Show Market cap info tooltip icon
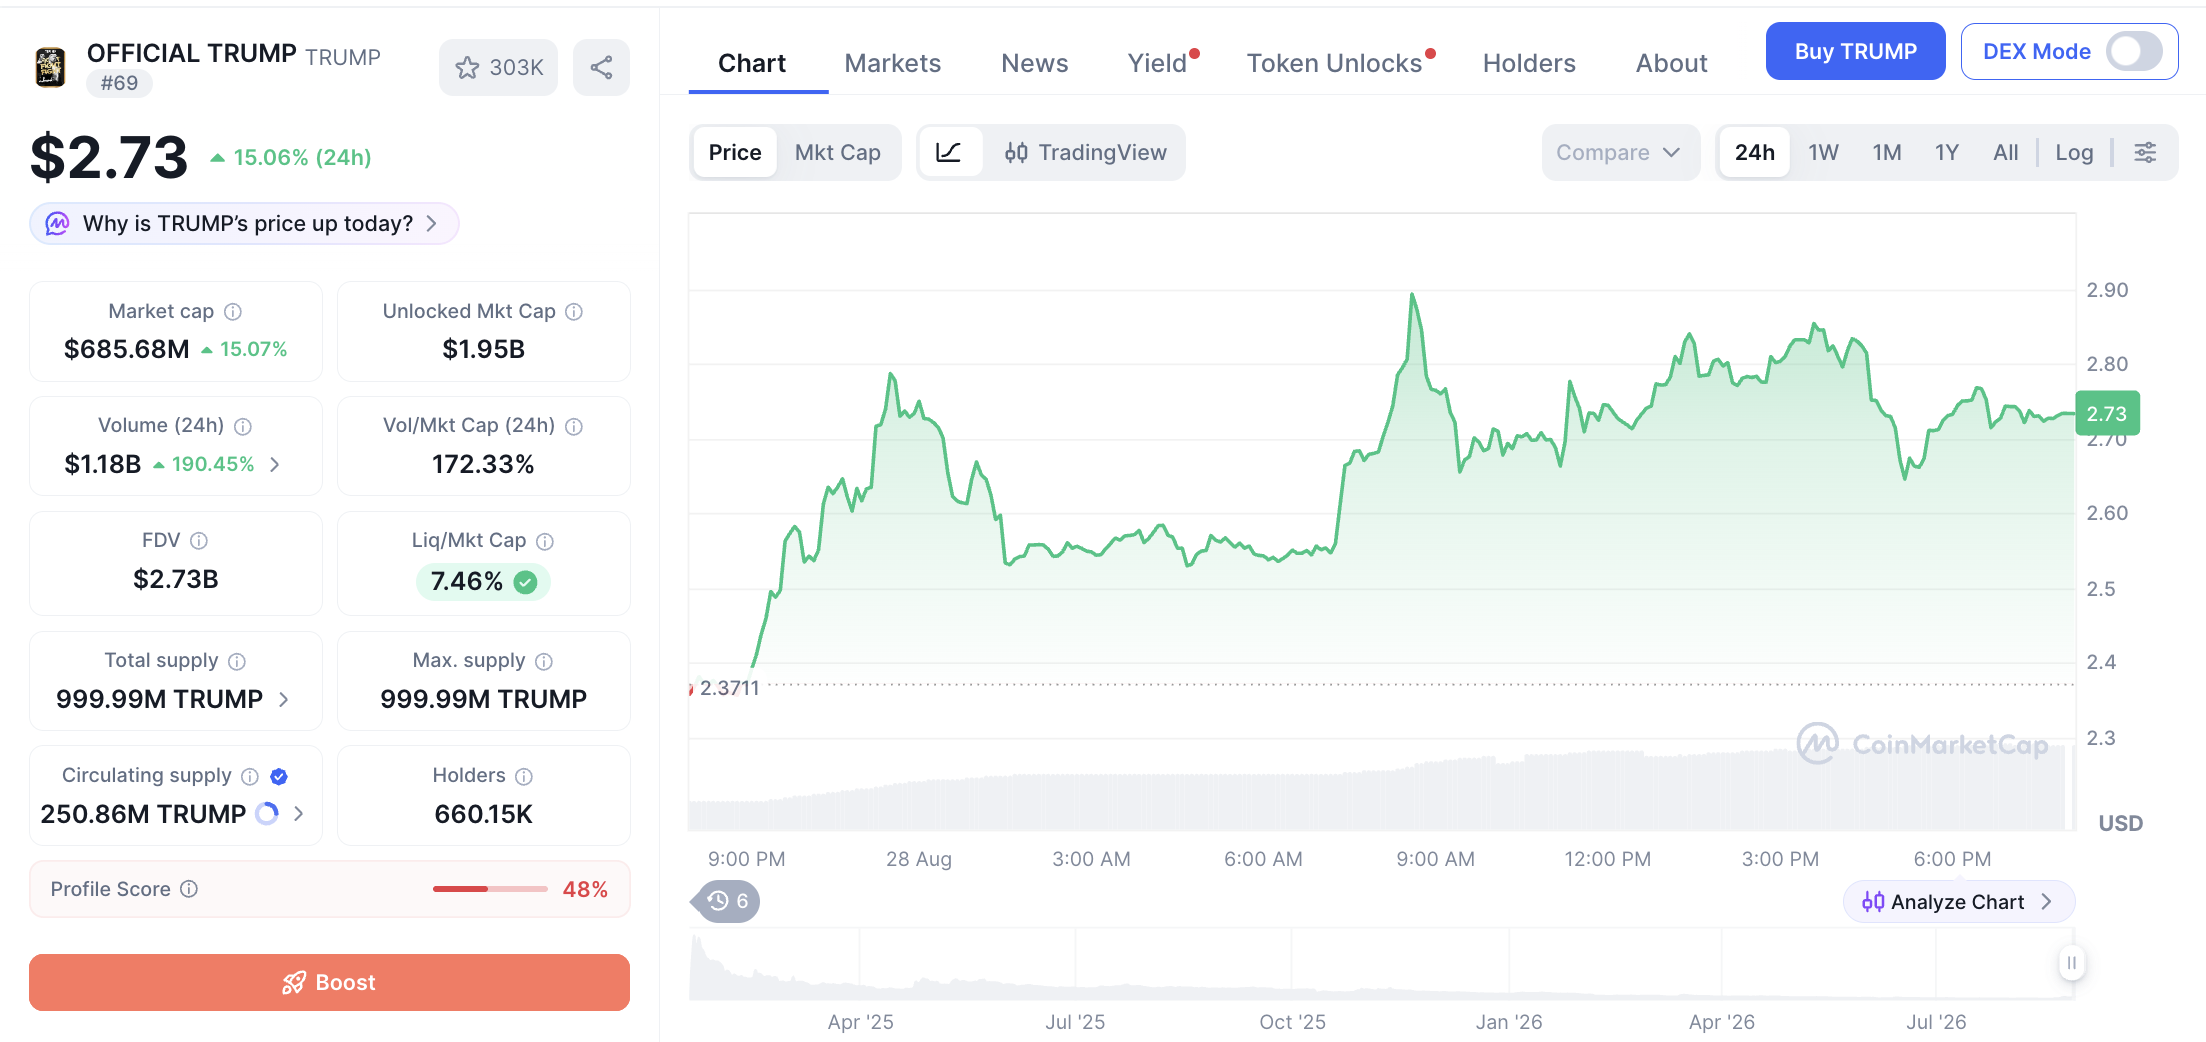Screen dimensions: 2206x1042 click(x=233, y=312)
